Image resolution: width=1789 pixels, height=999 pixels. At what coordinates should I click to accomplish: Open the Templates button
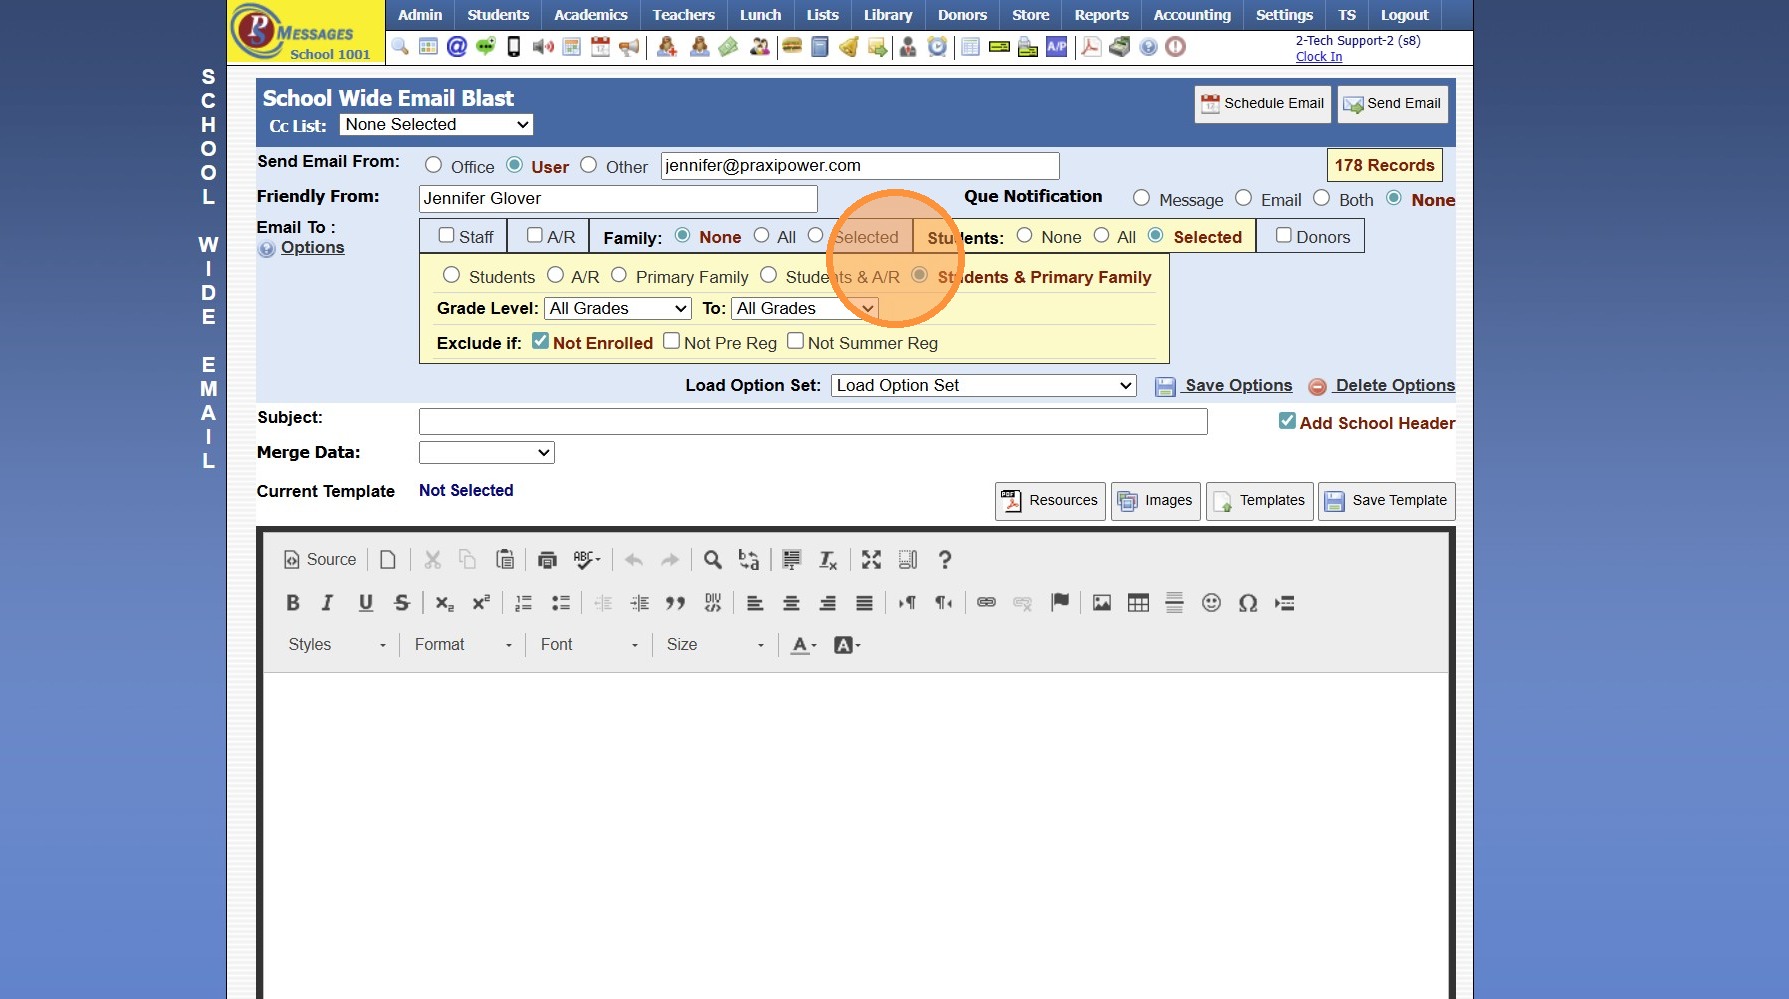coord(1260,501)
